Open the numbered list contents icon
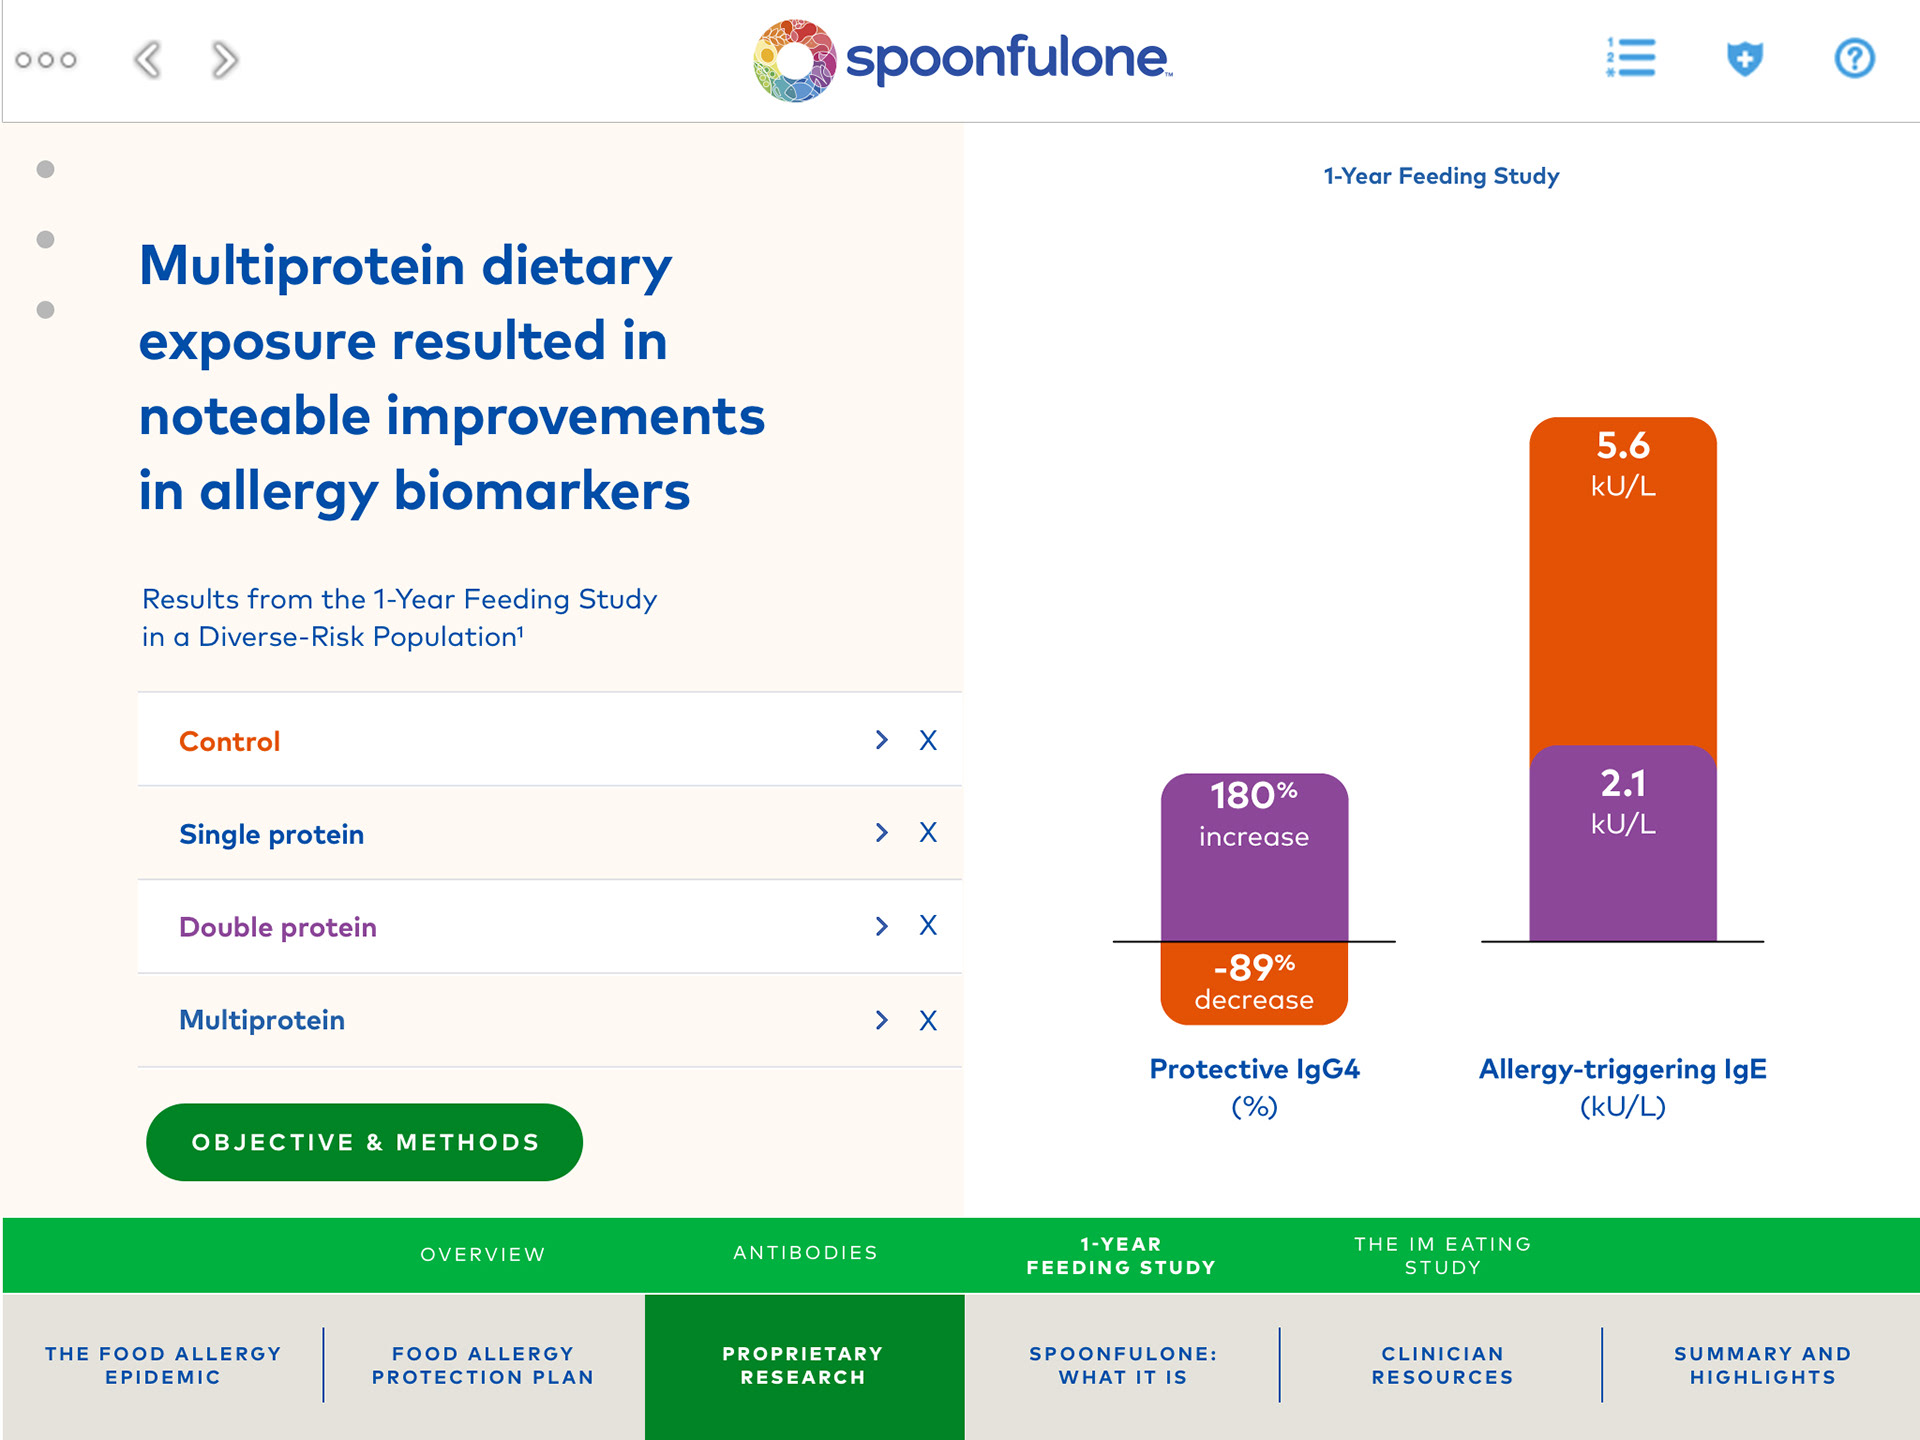The height and width of the screenshot is (1440, 1920). tap(1631, 58)
